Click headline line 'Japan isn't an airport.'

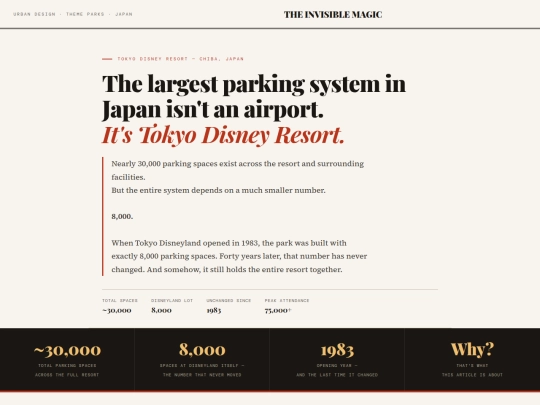click(x=213, y=109)
